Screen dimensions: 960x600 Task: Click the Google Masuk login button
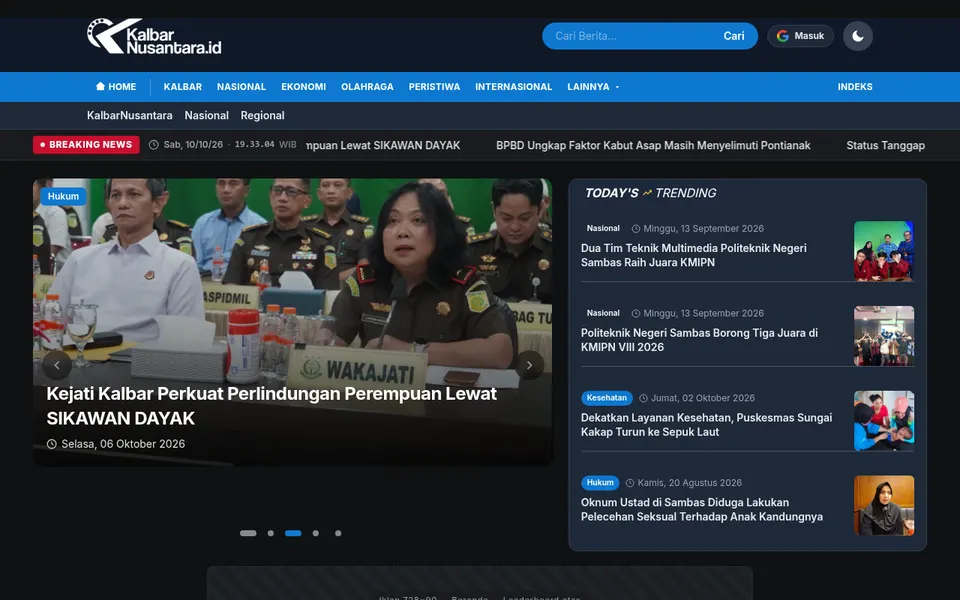point(800,36)
